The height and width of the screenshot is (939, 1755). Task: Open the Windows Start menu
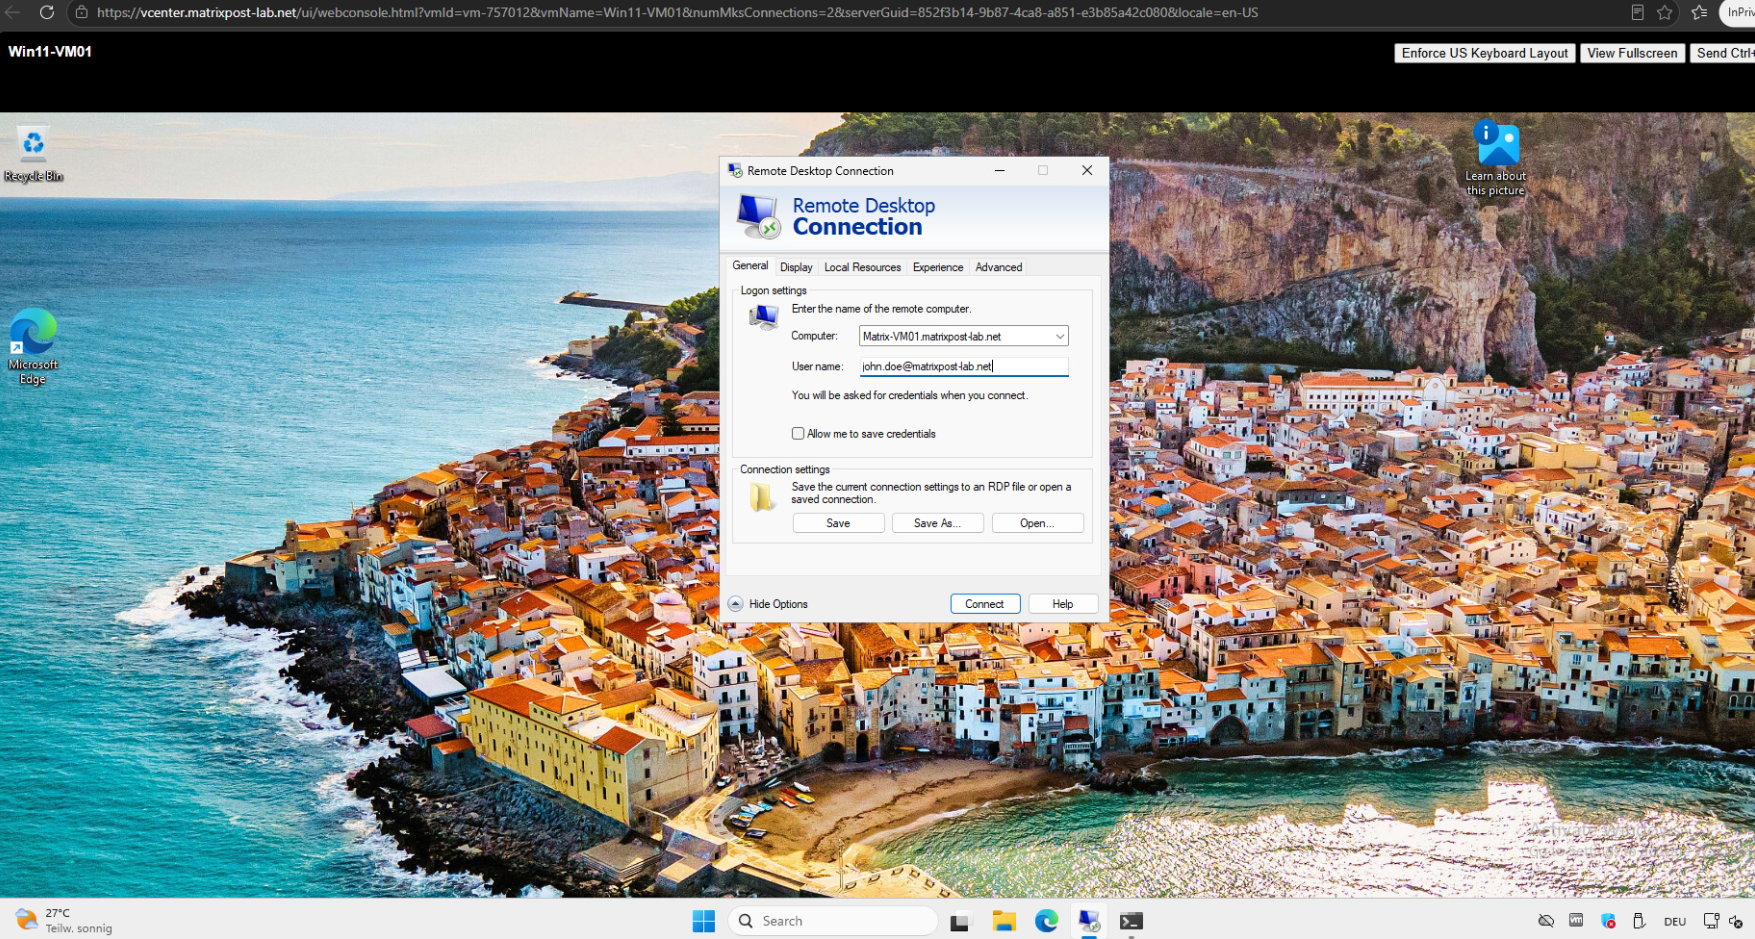[704, 921]
